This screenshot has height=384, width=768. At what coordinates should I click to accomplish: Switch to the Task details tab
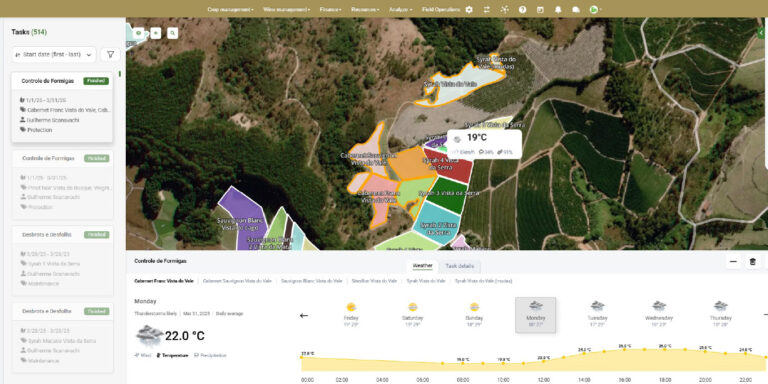tap(459, 266)
